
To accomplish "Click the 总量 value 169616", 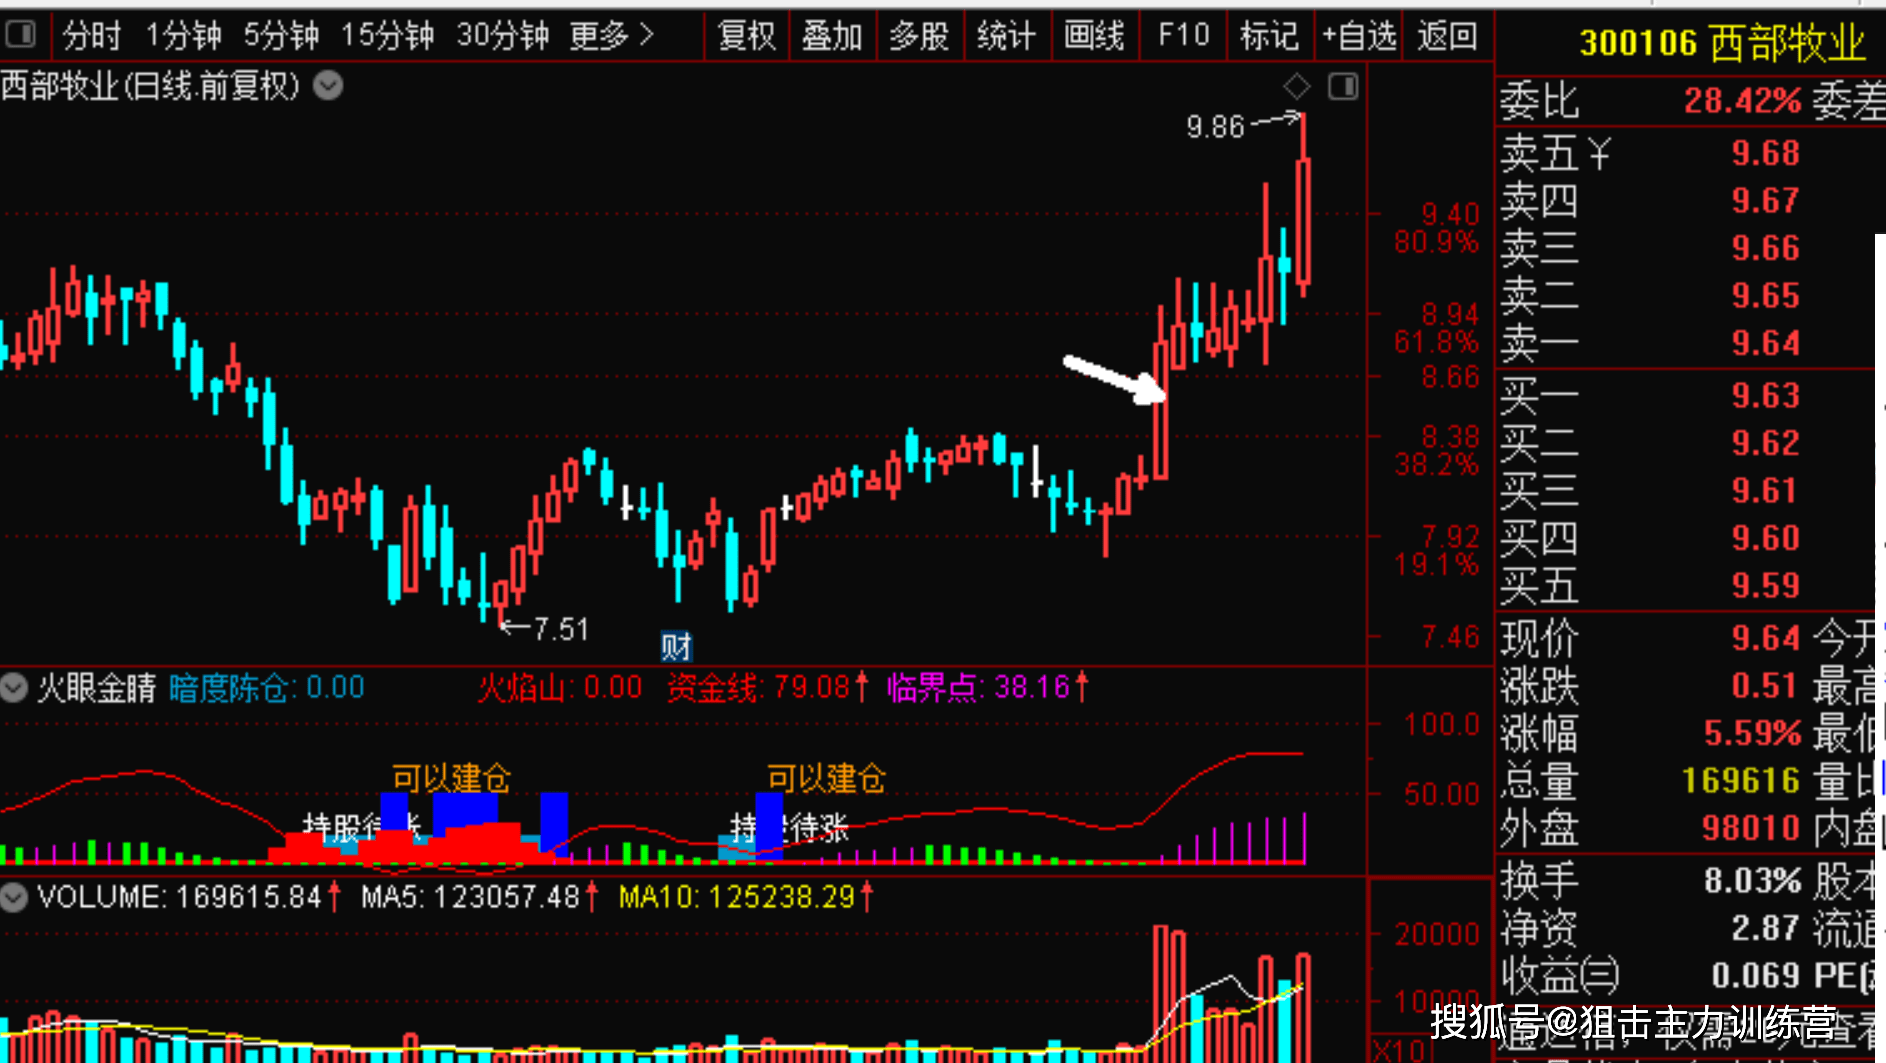I will coord(1740,781).
